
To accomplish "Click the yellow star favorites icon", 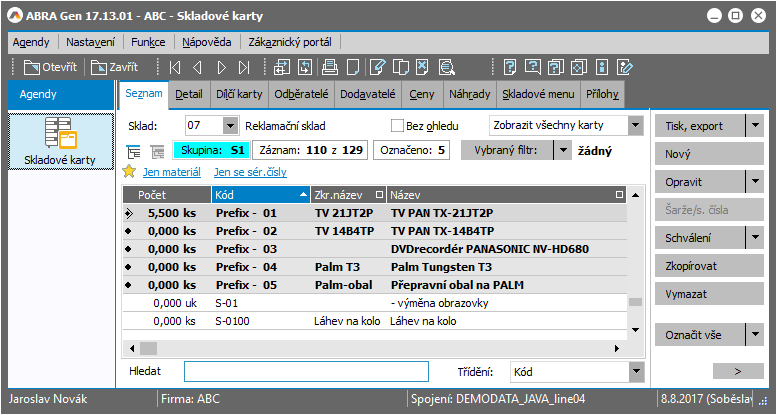I will (x=129, y=172).
